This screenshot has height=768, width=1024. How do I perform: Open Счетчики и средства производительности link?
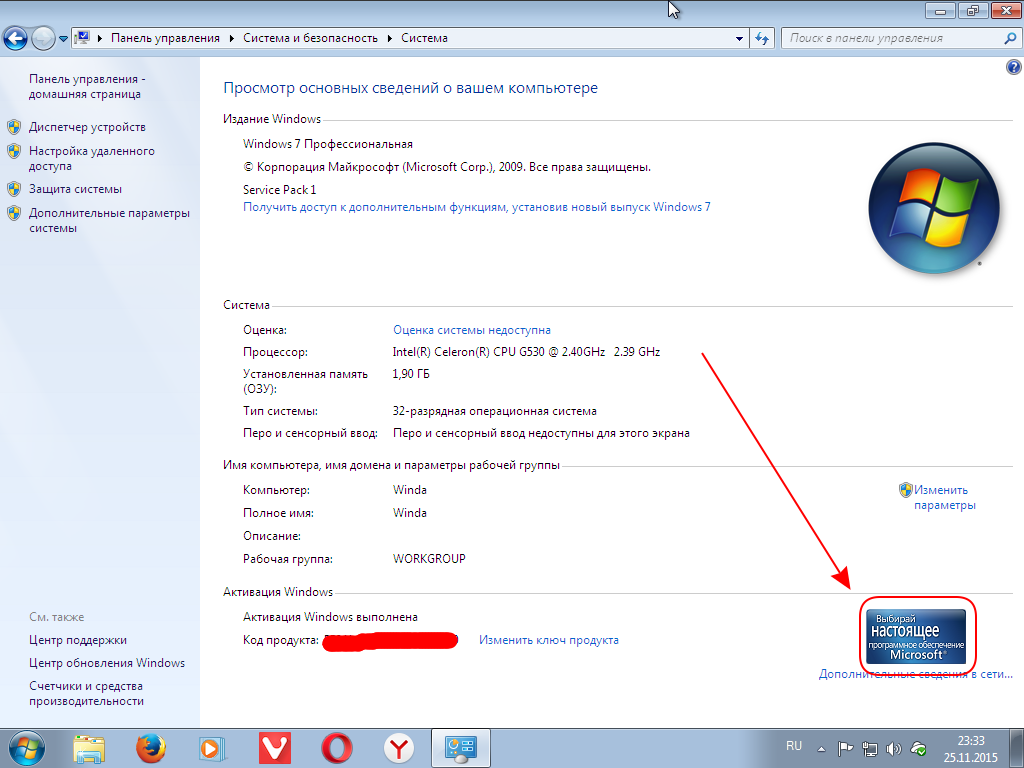(x=86, y=694)
